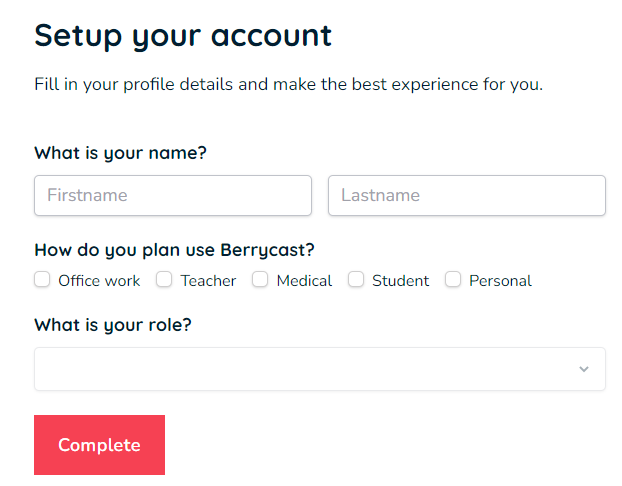
Task: Toggle the Student checkbox
Action: pyautogui.click(x=356, y=280)
